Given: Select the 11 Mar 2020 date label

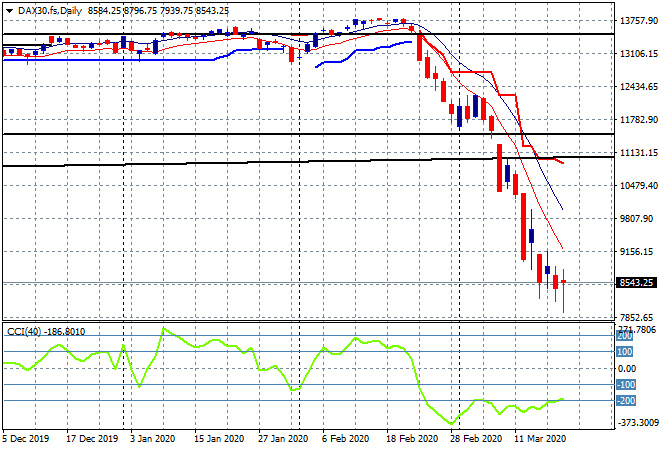Looking at the screenshot, I should (x=540, y=439).
